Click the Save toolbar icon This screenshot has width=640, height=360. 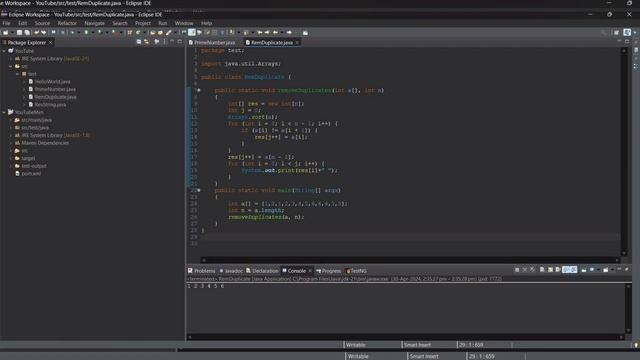click(19, 32)
